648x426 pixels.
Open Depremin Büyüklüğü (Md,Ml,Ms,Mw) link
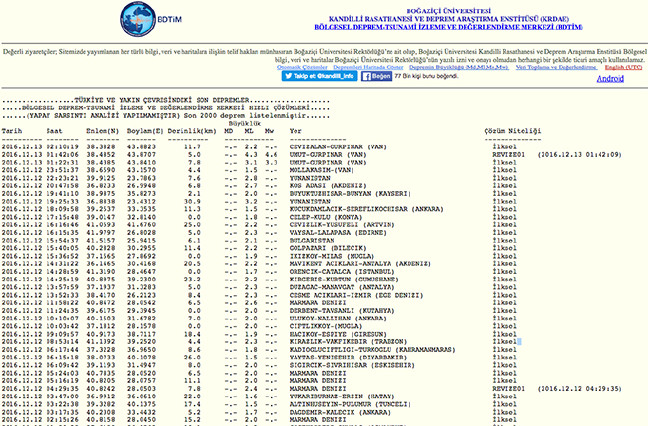click(x=459, y=67)
